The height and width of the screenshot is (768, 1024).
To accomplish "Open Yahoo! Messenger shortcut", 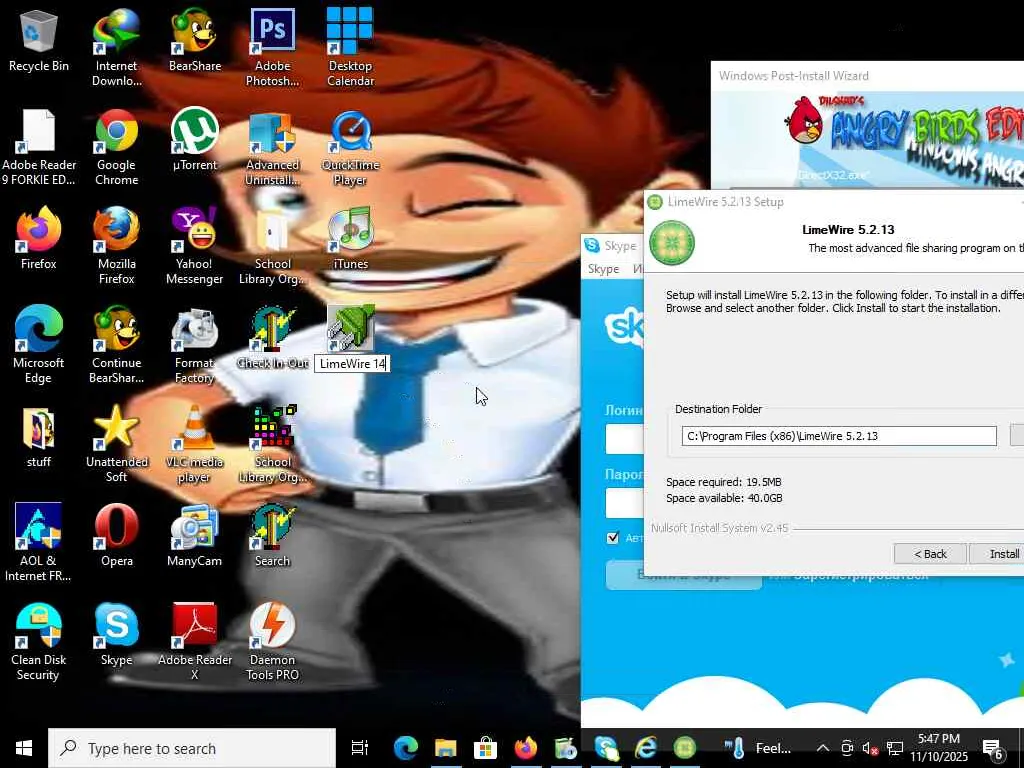I will coord(195,246).
